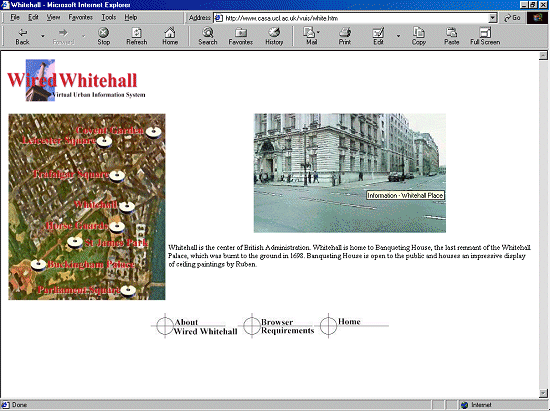Click the Horse Guards map label
Screen dimensions: 550x411
tap(77, 225)
